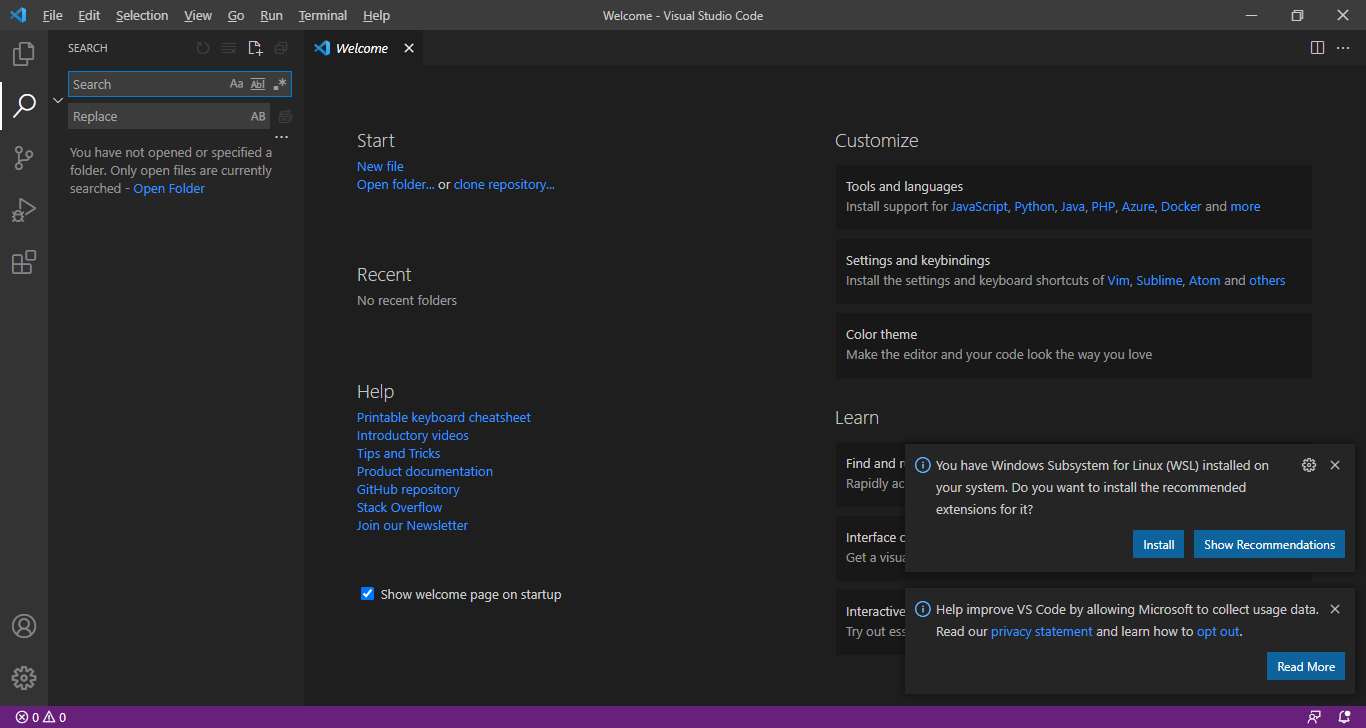Click the Replace All icon
Viewport: 1366px width, 728px height.
285,116
